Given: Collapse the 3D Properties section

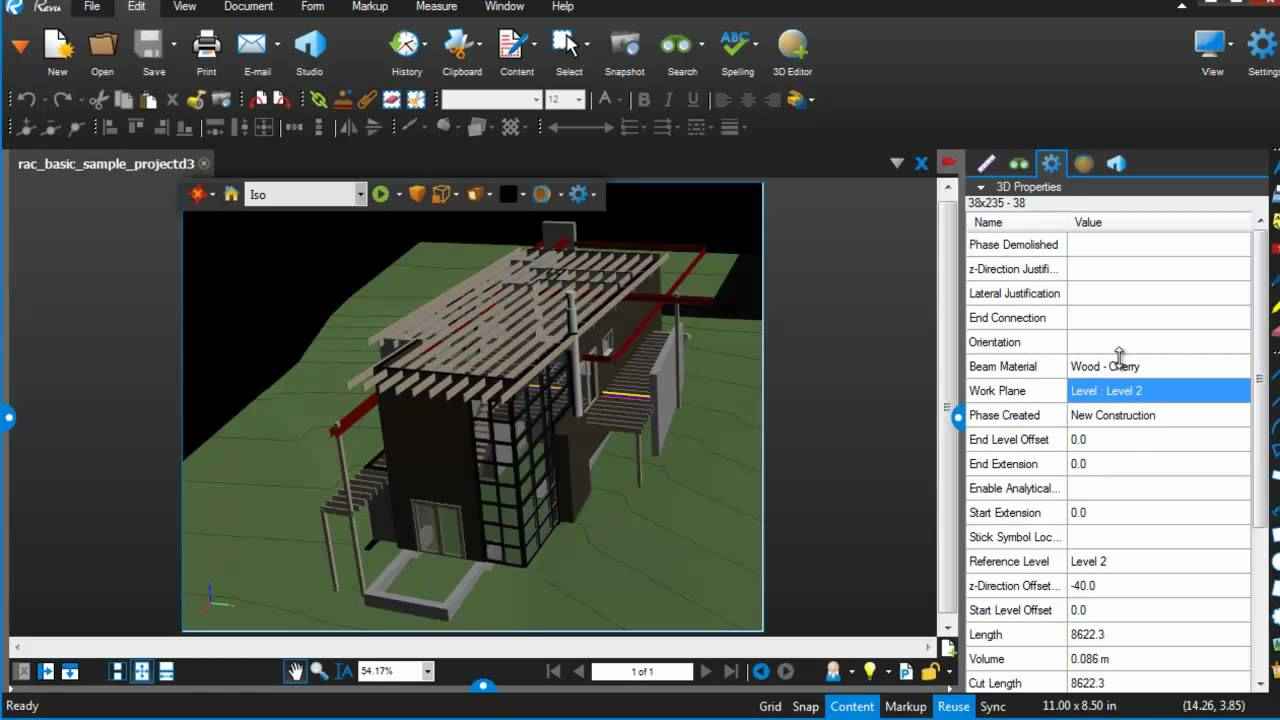Looking at the screenshot, I should point(980,187).
